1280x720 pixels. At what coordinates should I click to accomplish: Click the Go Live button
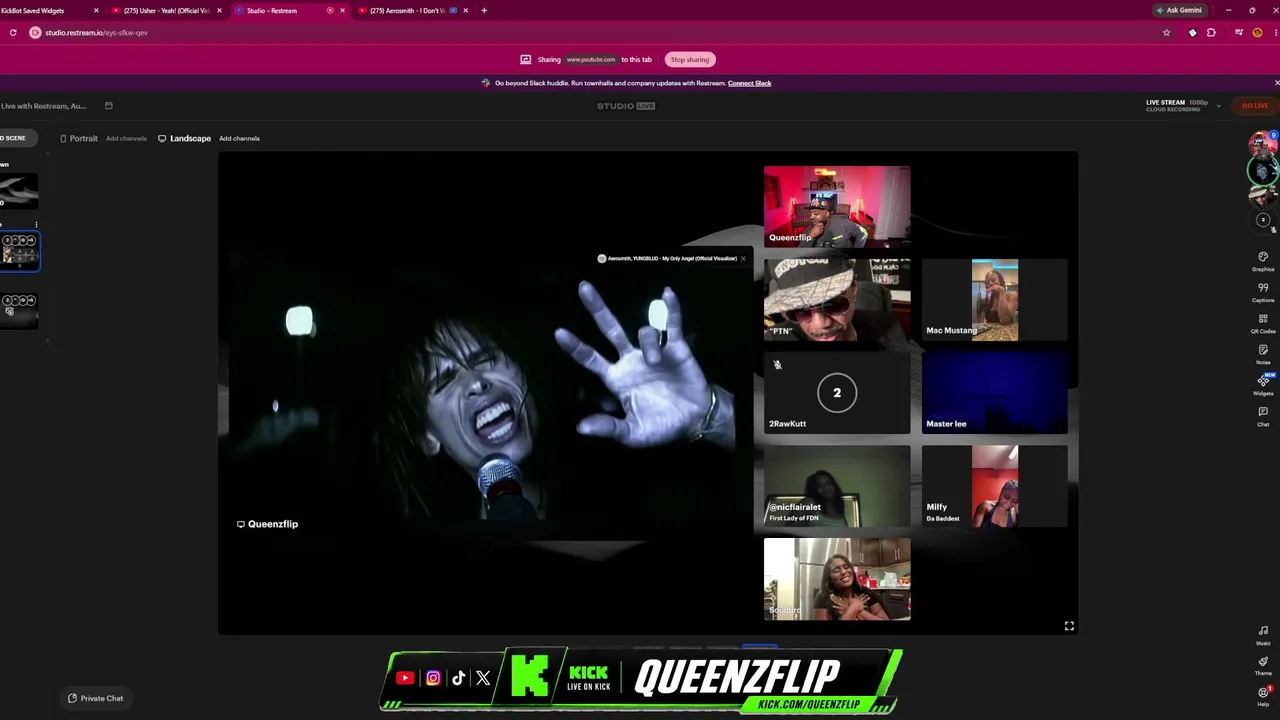click(x=1255, y=106)
